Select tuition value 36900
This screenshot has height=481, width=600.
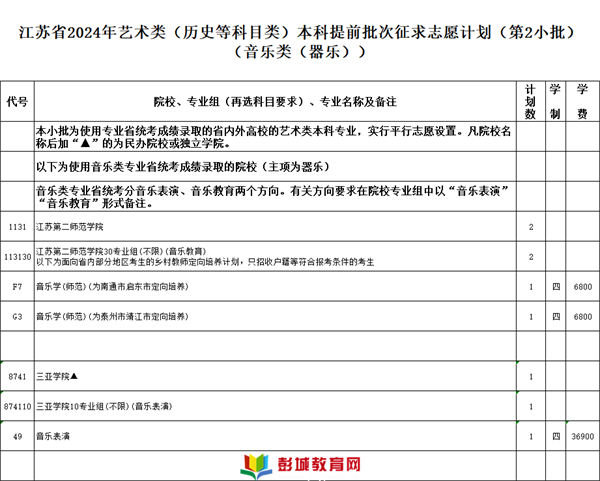(x=582, y=436)
